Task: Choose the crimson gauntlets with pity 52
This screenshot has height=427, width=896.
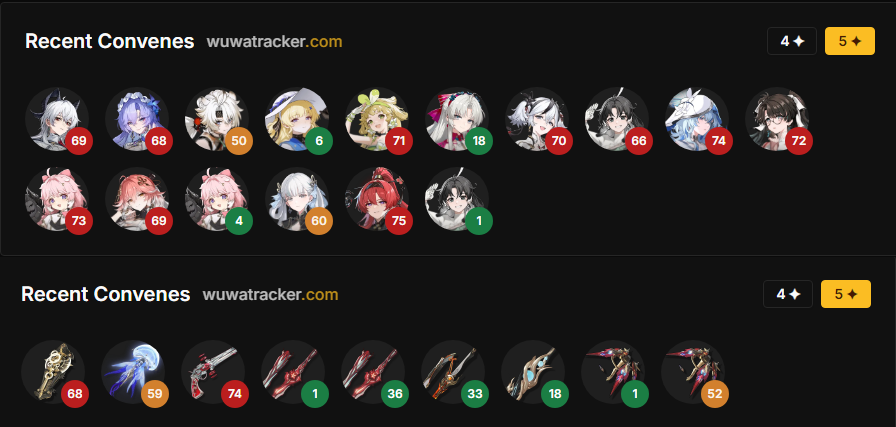Action: coord(693,372)
